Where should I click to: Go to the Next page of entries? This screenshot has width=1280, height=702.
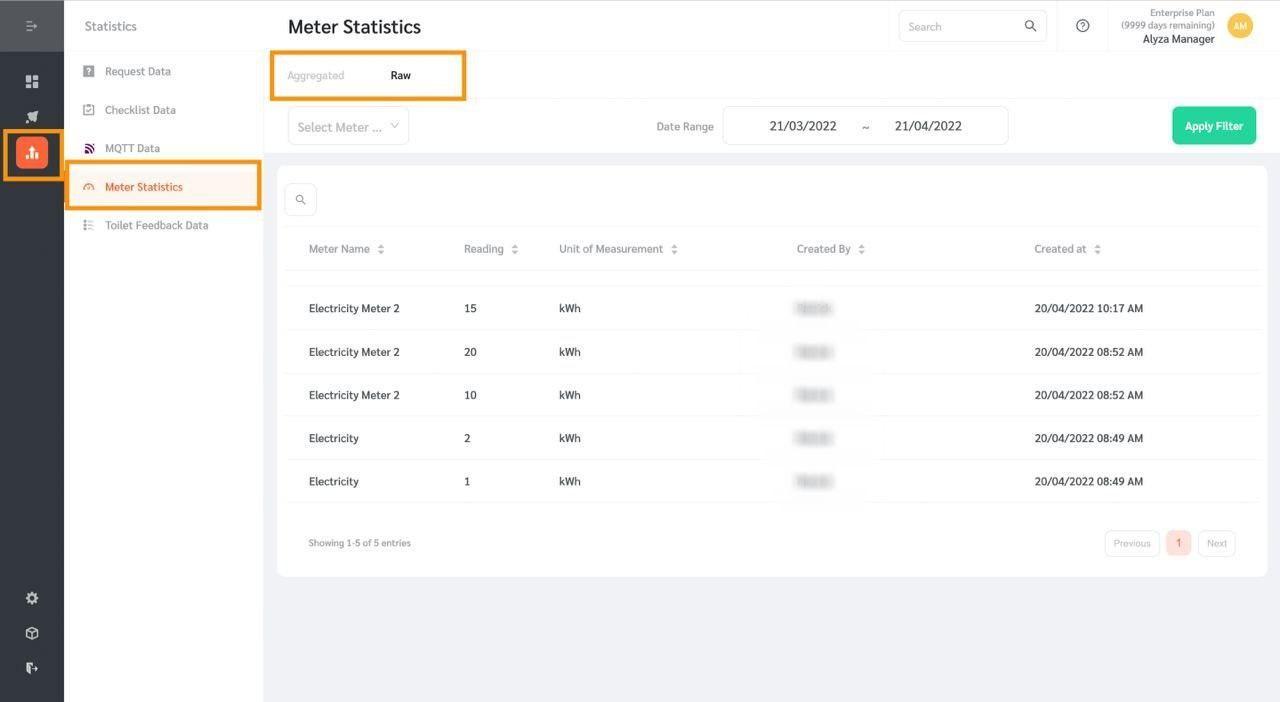1216,542
